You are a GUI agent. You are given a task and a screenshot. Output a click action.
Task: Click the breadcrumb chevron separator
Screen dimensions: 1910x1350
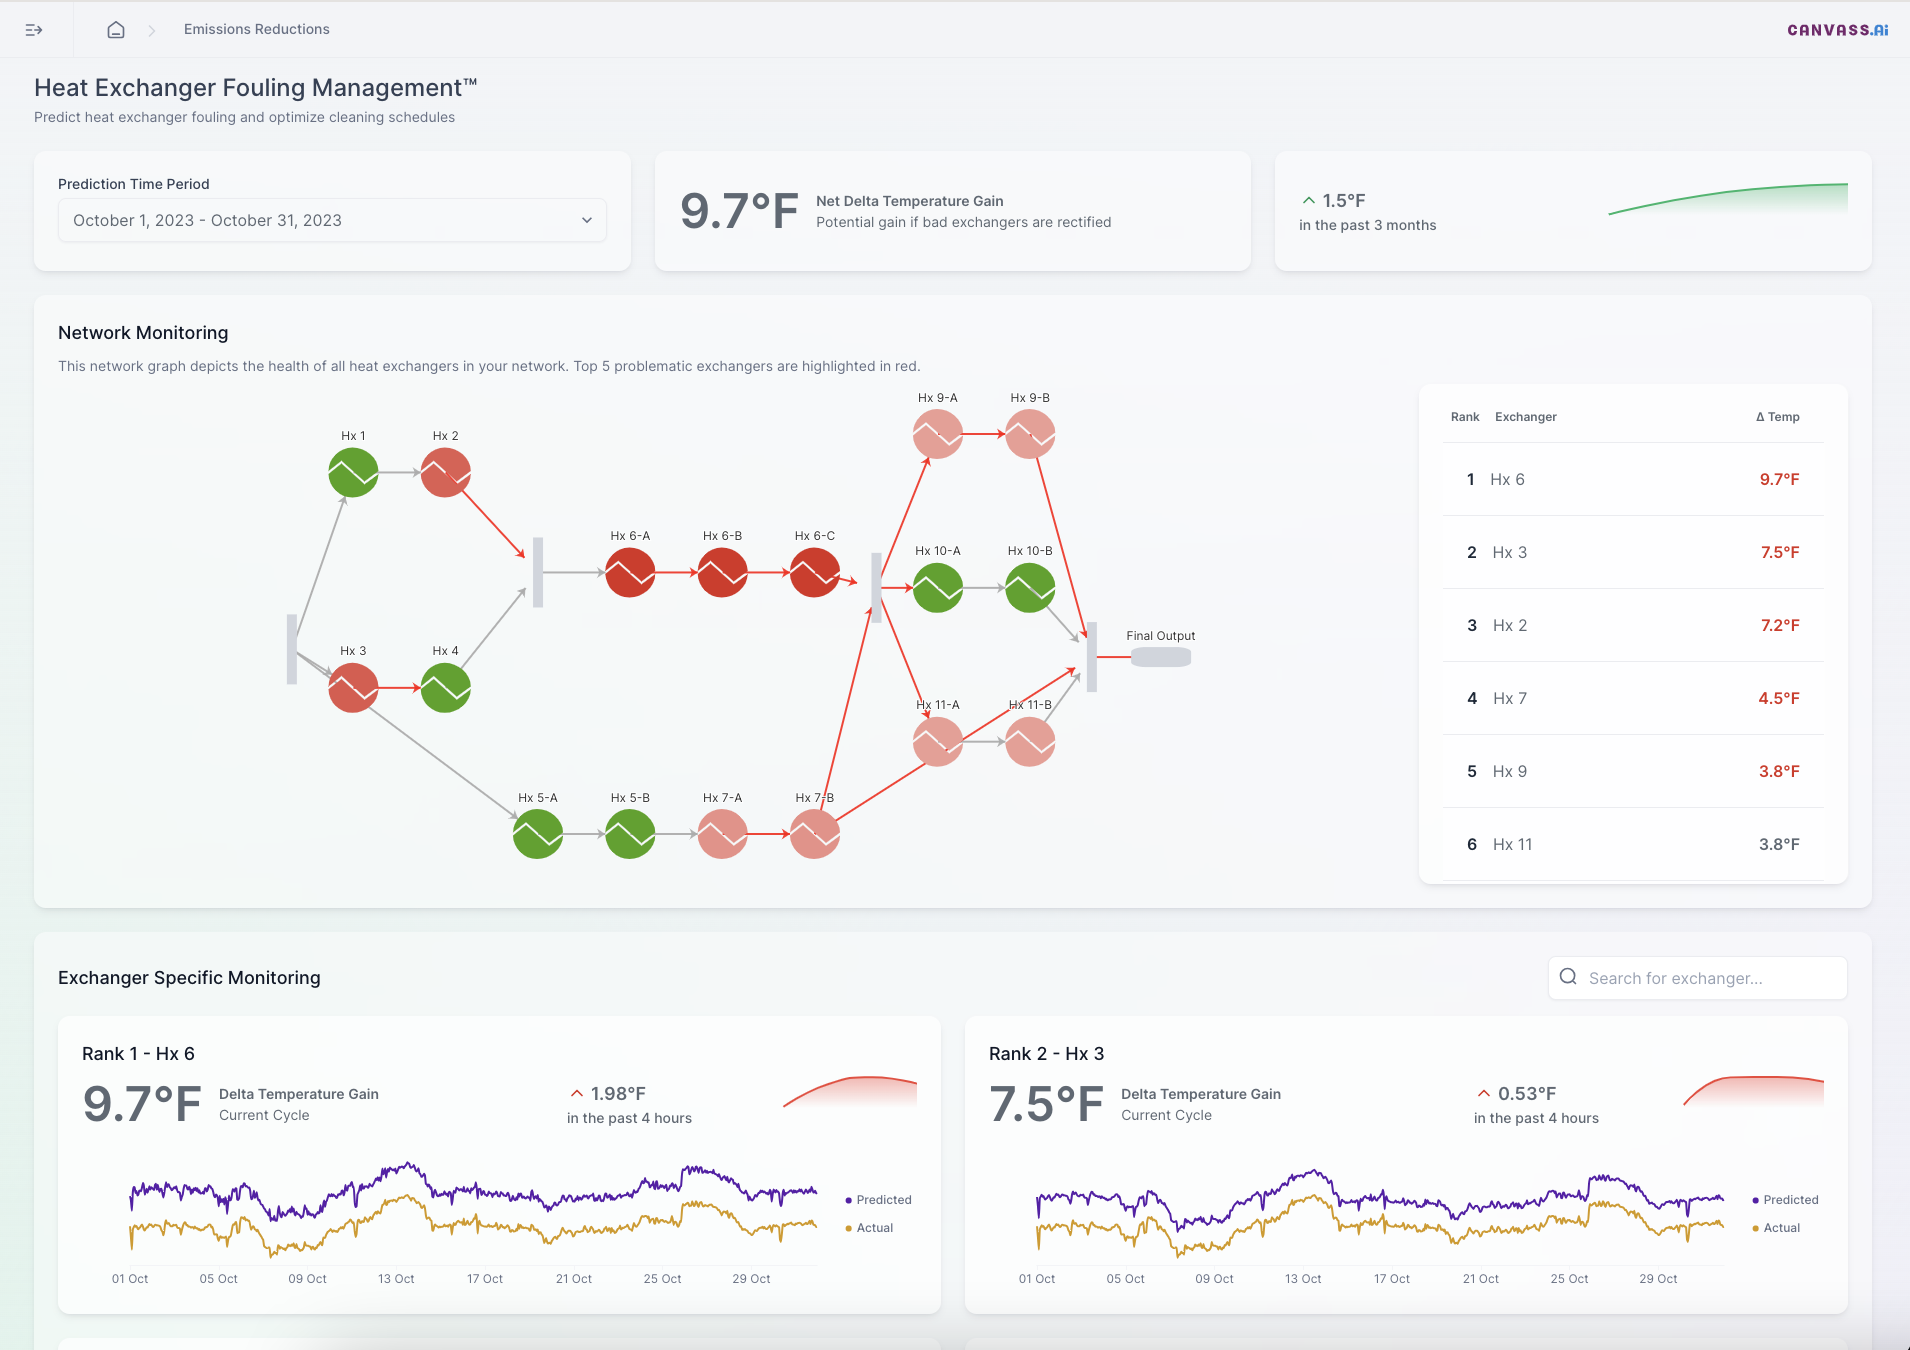click(x=152, y=30)
